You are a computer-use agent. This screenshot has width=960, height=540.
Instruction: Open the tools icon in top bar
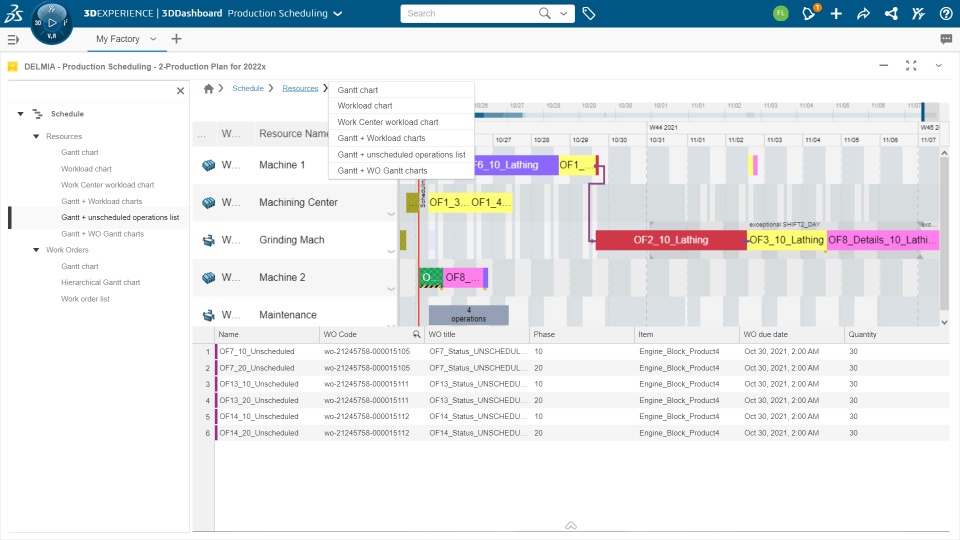tap(918, 13)
